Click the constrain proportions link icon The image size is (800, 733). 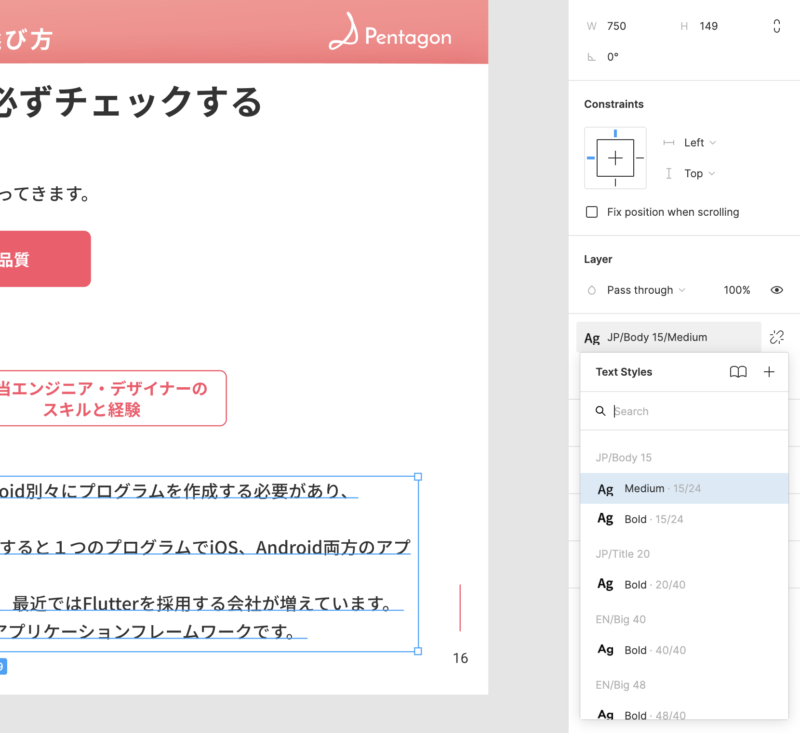[x=777, y=27]
